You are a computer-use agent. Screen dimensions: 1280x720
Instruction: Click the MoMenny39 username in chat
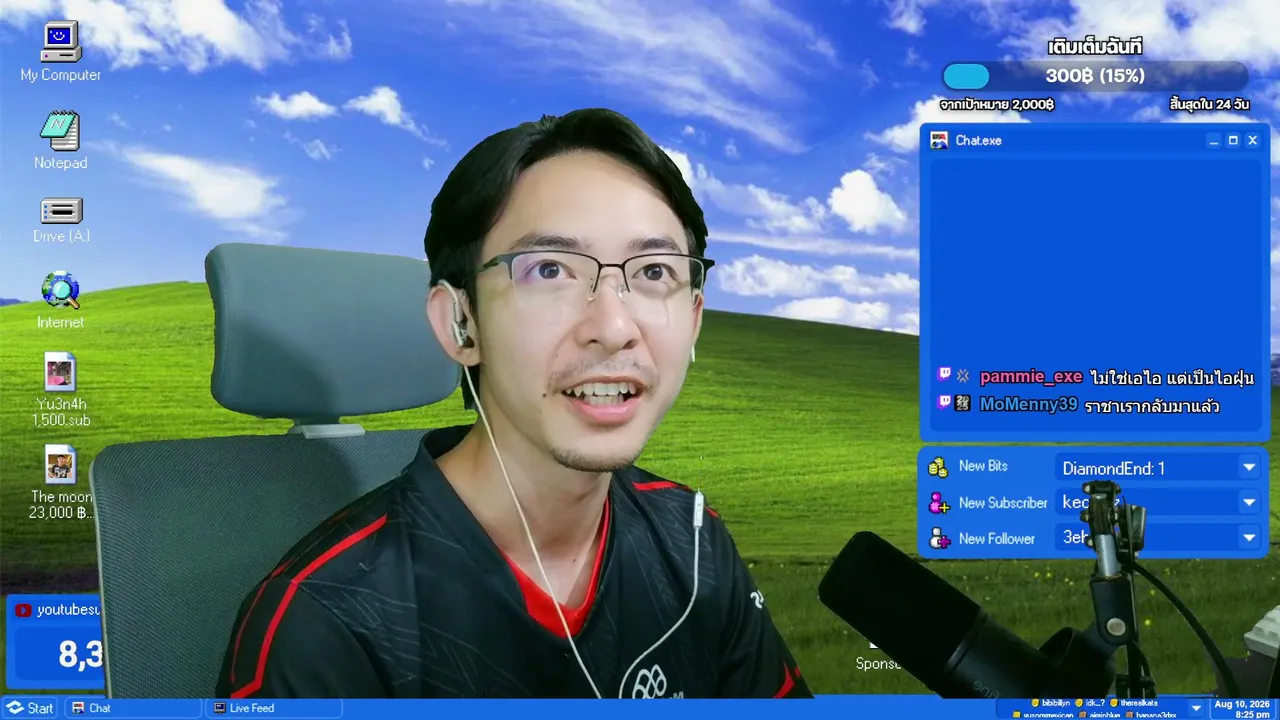(x=1028, y=405)
